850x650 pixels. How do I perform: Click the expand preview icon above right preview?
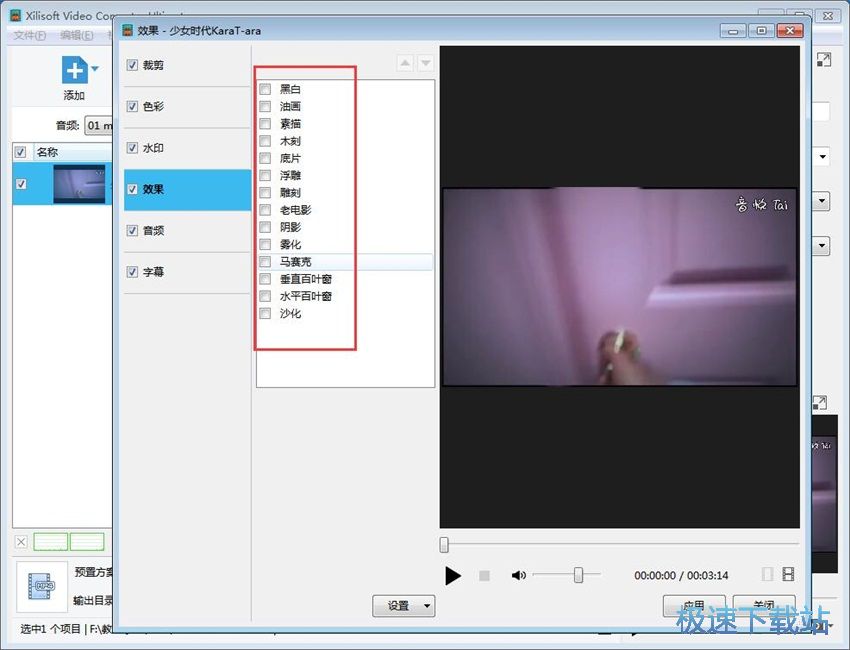(820, 403)
